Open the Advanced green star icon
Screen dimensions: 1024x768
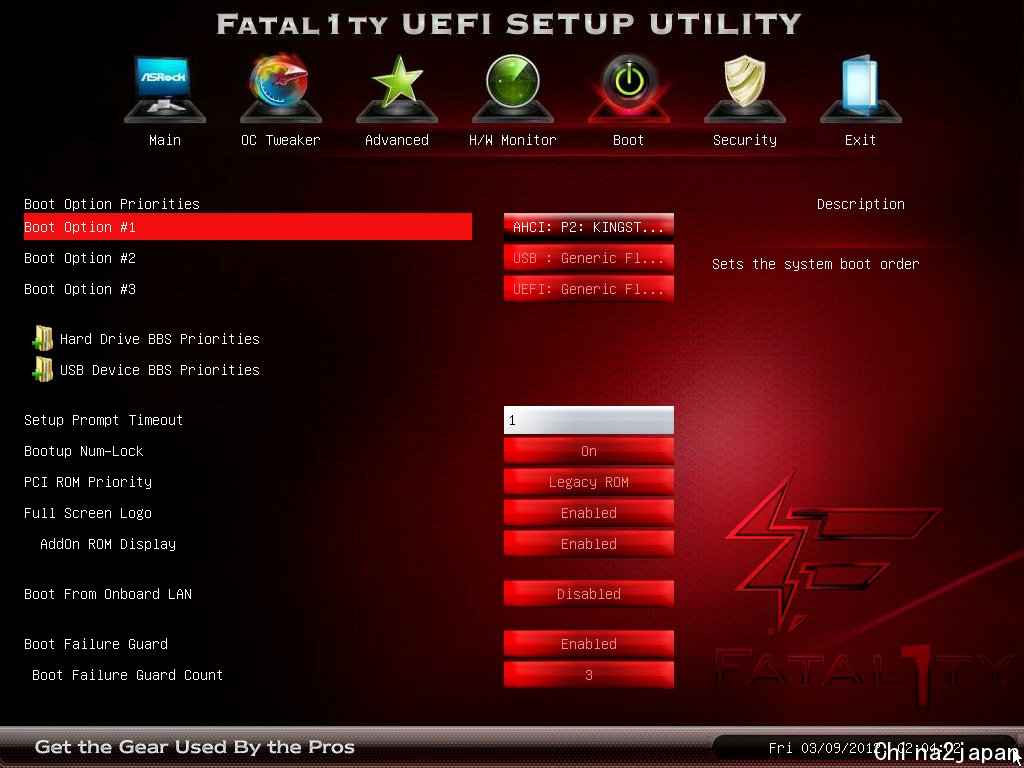[x=396, y=88]
